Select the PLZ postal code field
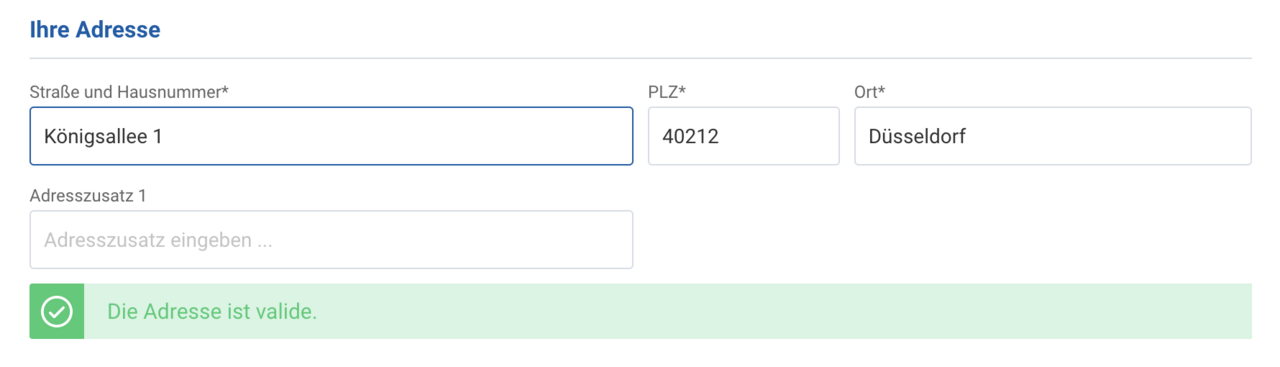Image resolution: width=1280 pixels, height=367 pixels. tap(744, 136)
